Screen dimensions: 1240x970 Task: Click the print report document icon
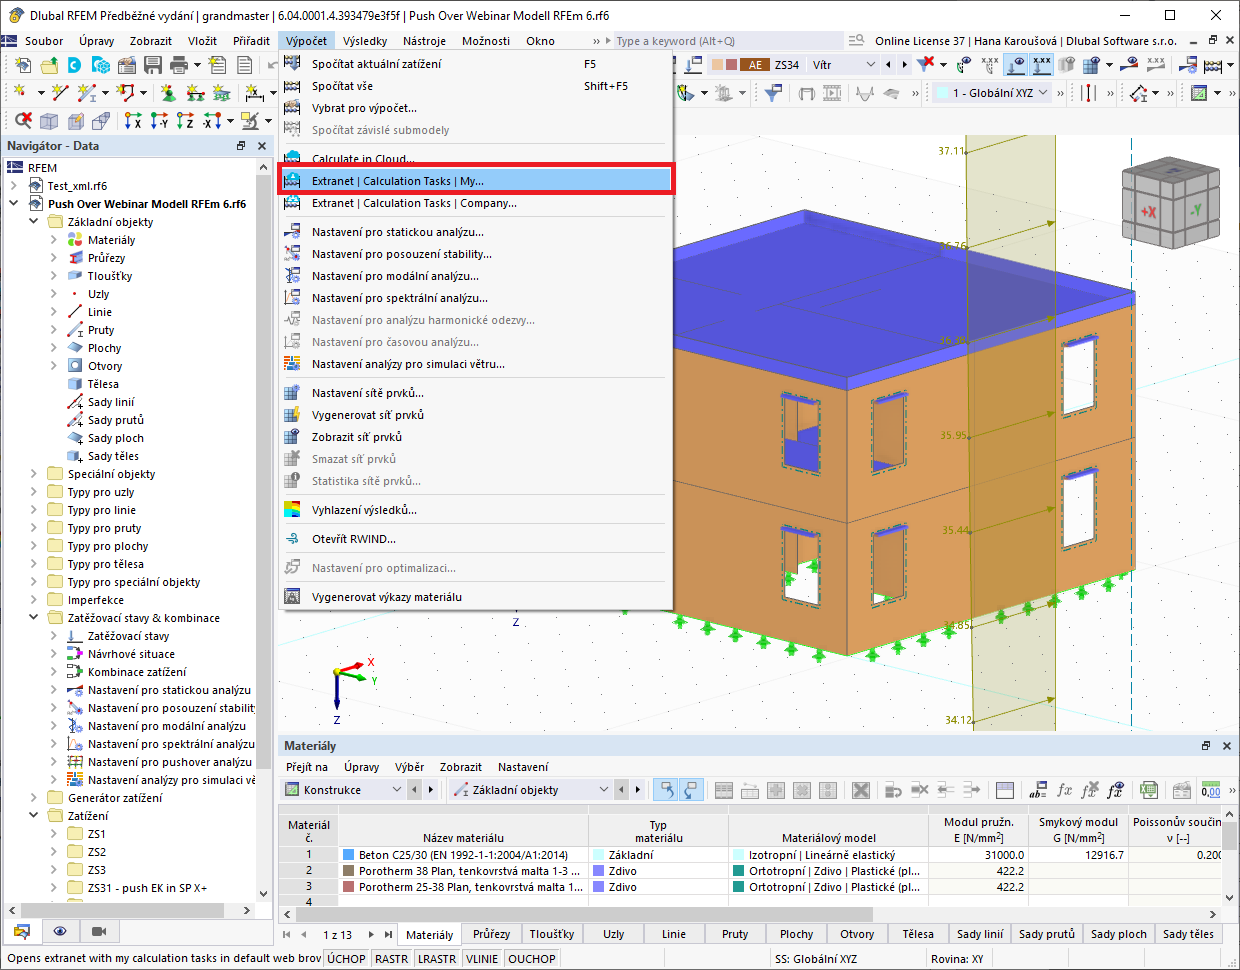coord(245,65)
